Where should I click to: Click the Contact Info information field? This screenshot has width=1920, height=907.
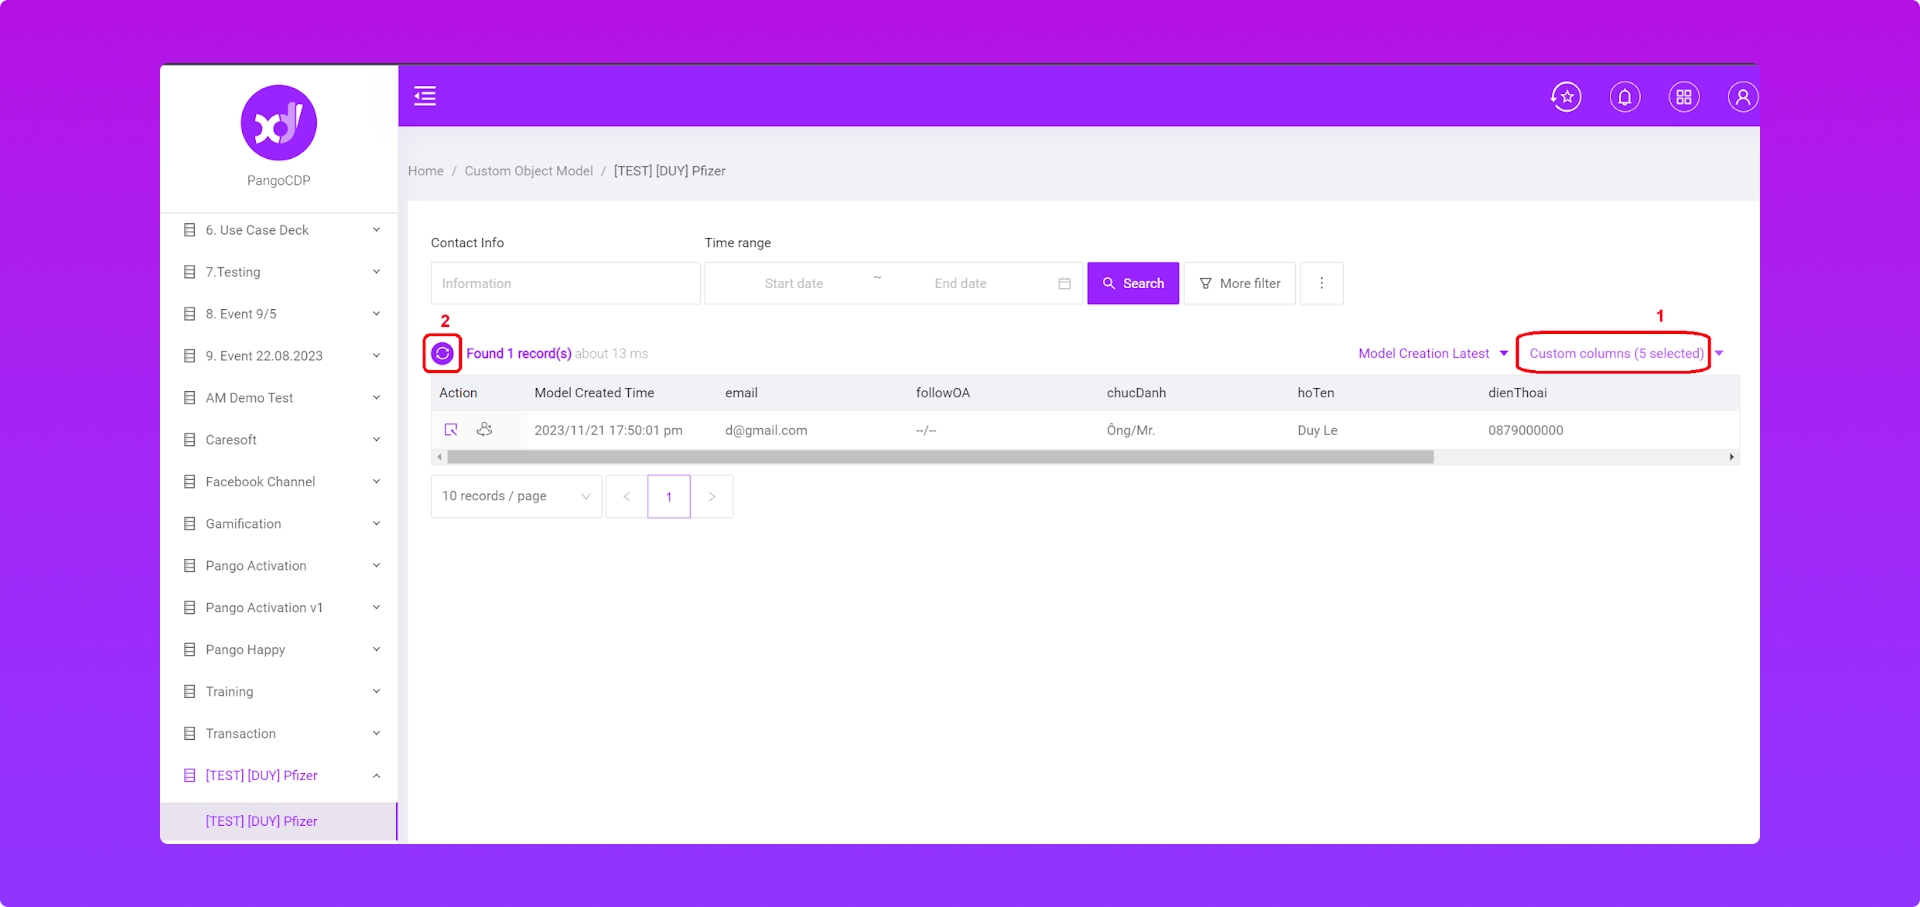click(x=565, y=284)
